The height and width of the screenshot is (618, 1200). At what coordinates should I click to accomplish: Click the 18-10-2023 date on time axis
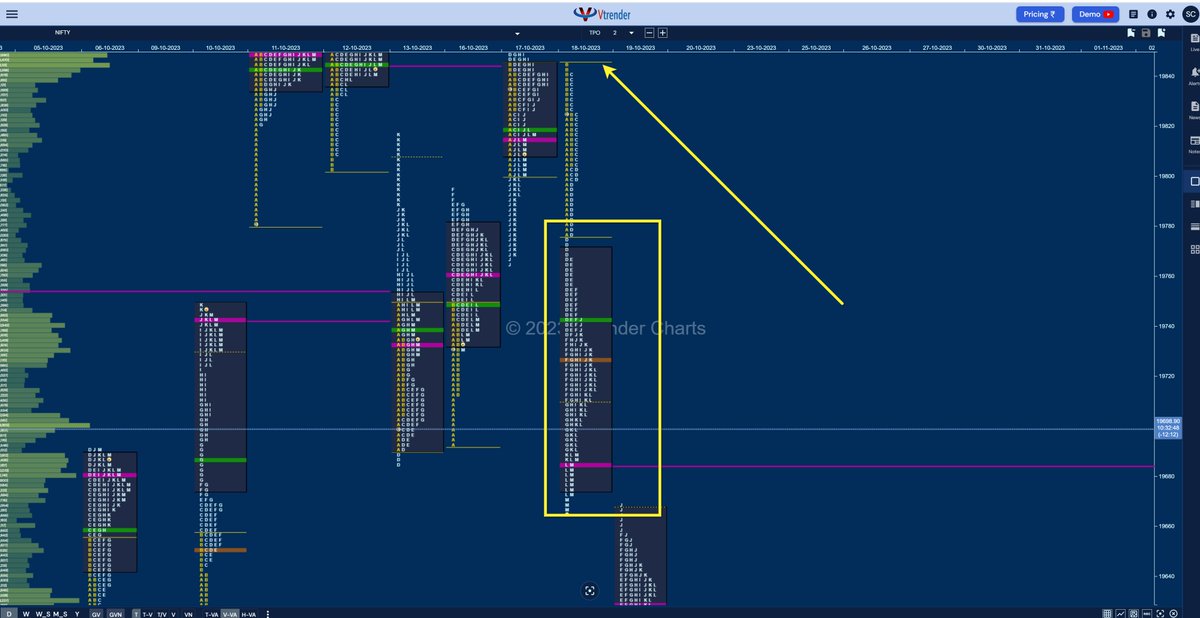point(584,47)
